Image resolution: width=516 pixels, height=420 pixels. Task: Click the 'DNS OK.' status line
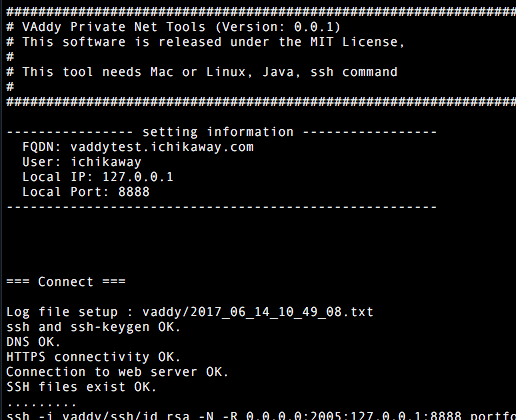pos(34,342)
